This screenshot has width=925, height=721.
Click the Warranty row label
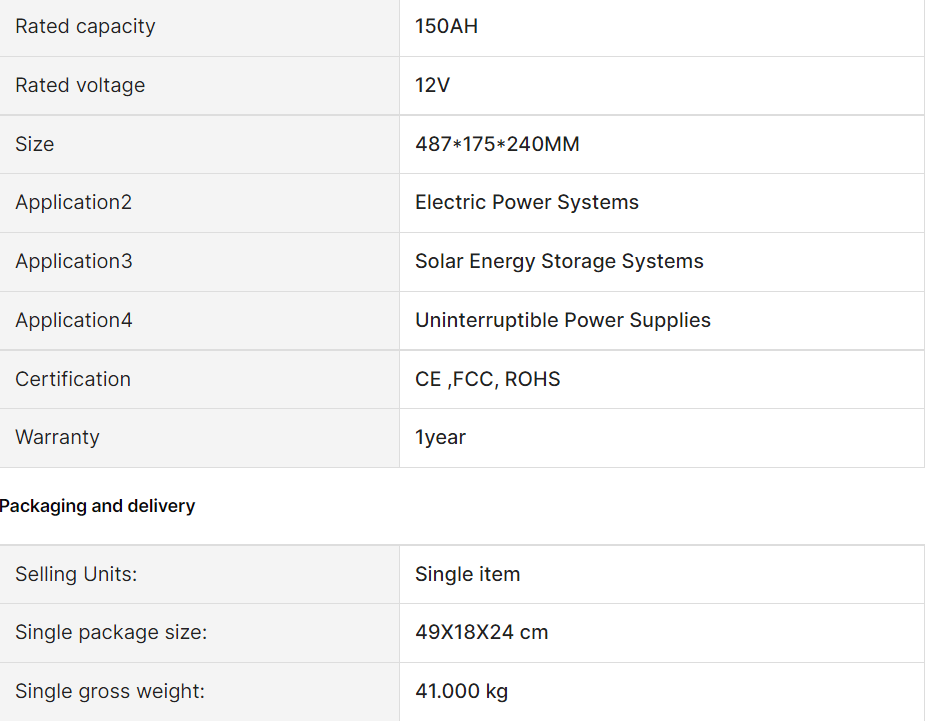click(x=57, y=438)
